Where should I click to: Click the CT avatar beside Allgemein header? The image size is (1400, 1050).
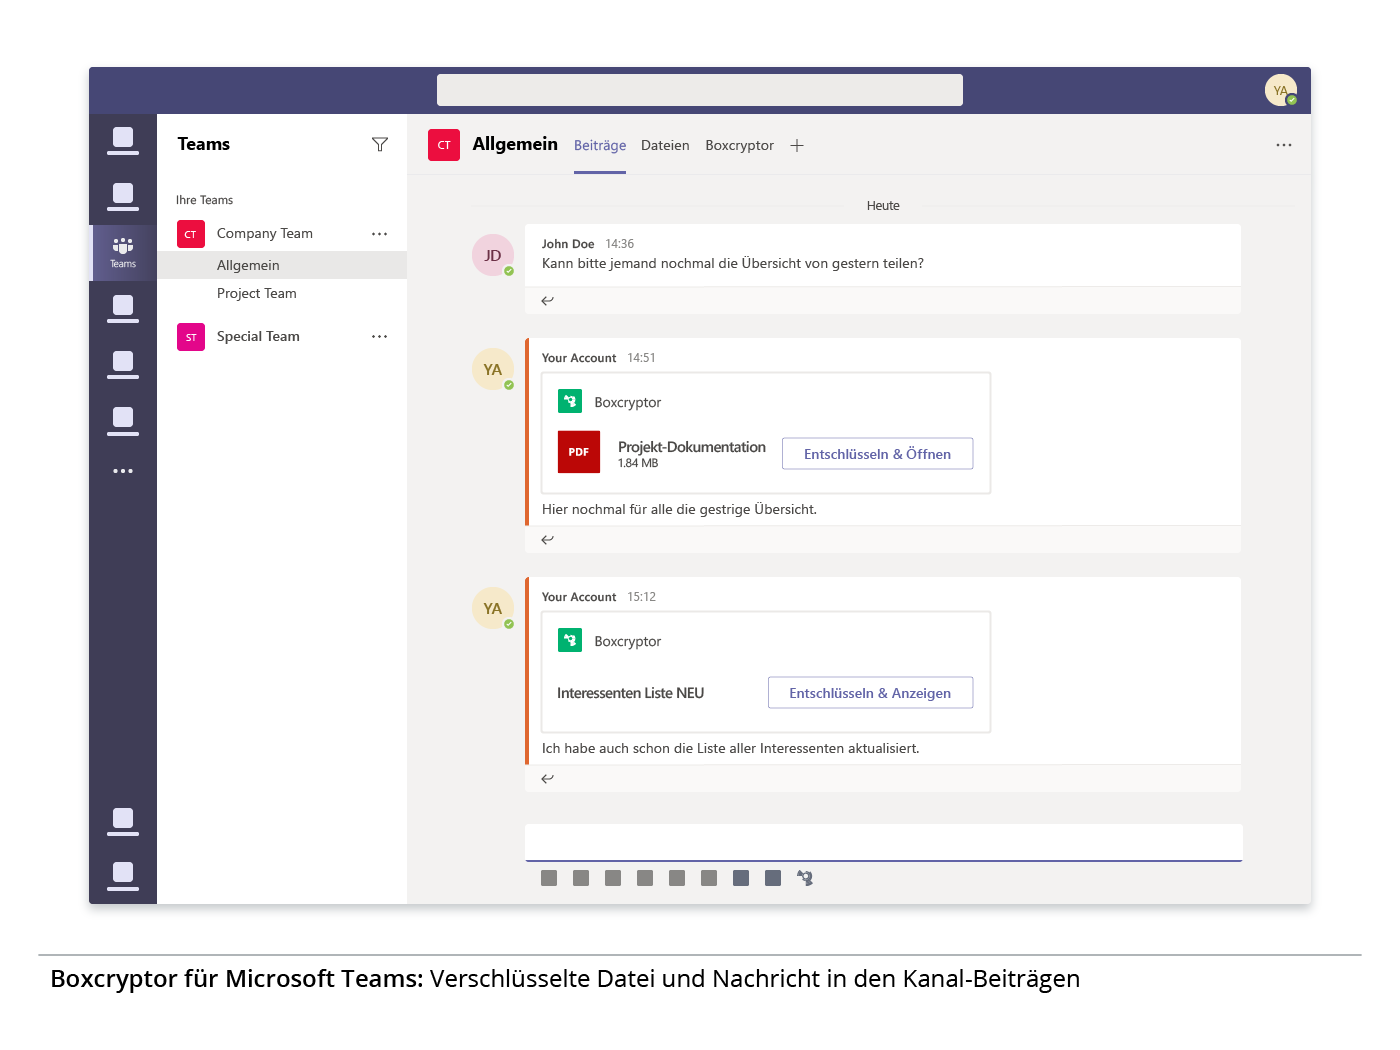(444, 145)
